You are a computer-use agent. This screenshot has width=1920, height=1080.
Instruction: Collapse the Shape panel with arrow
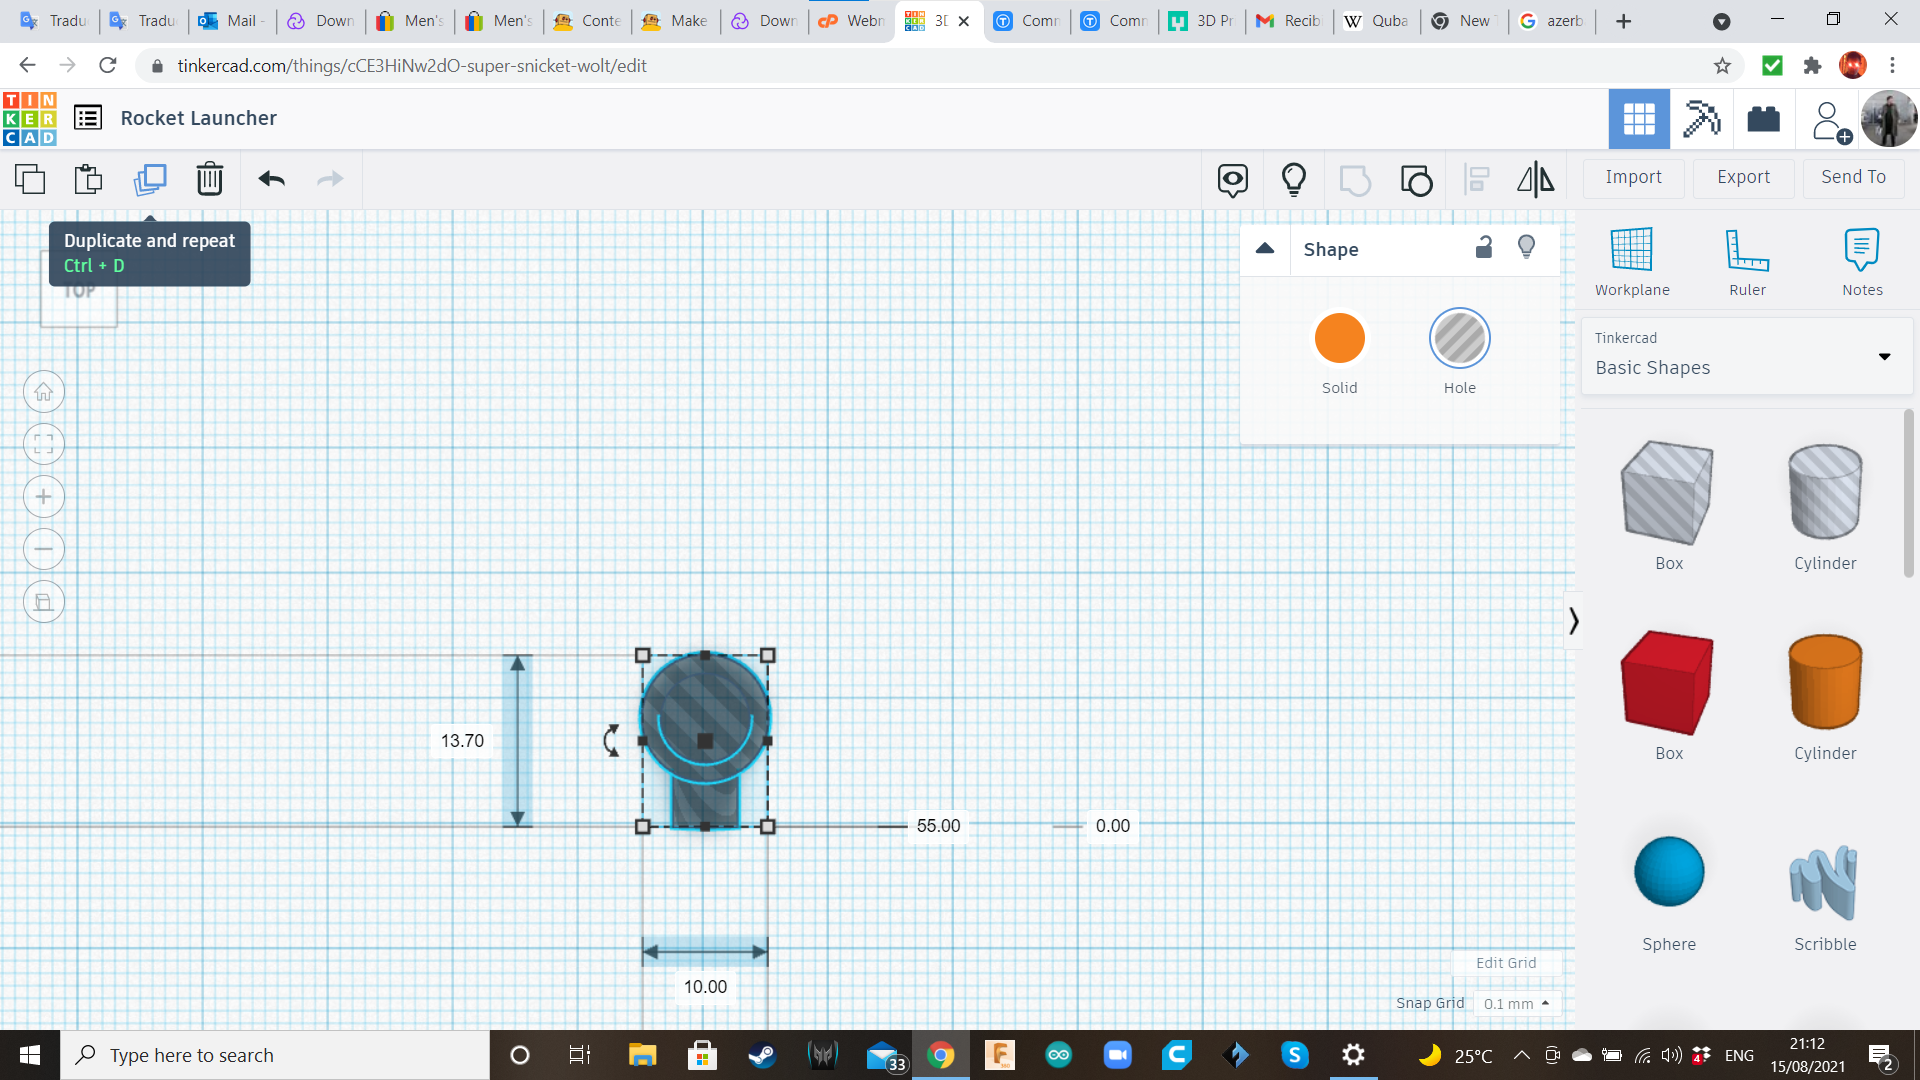(1265, 249)
